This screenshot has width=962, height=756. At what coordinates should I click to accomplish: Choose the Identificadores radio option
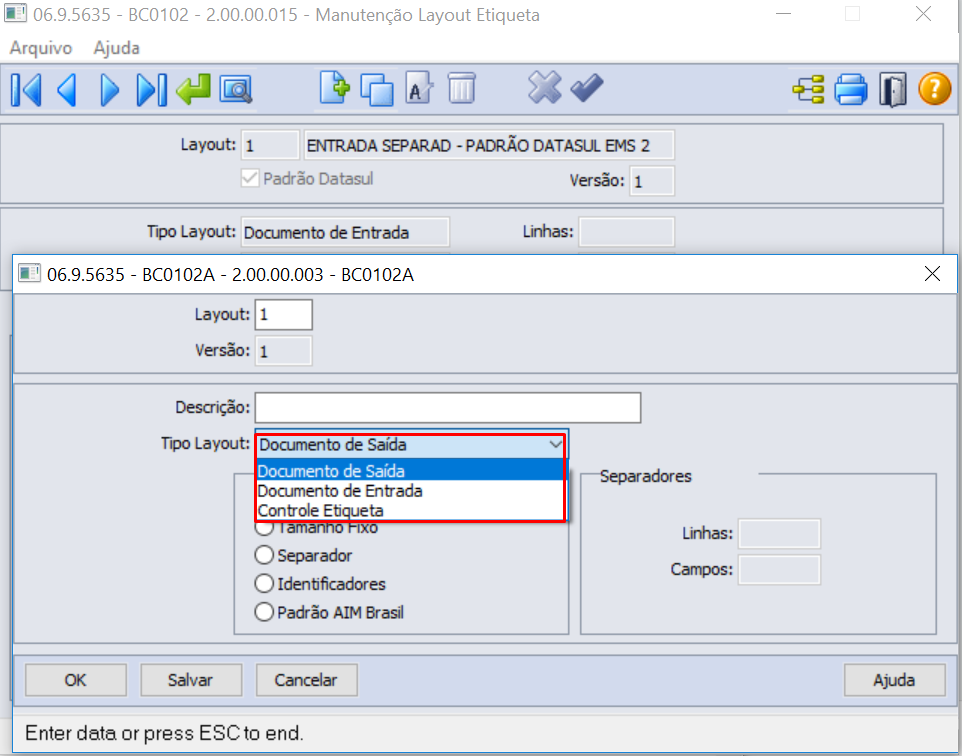pos(264,584)
